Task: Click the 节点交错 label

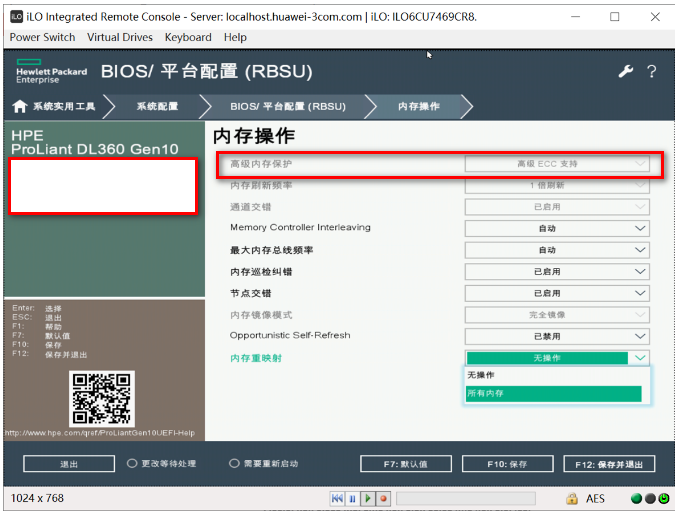Action: [250, 293]
